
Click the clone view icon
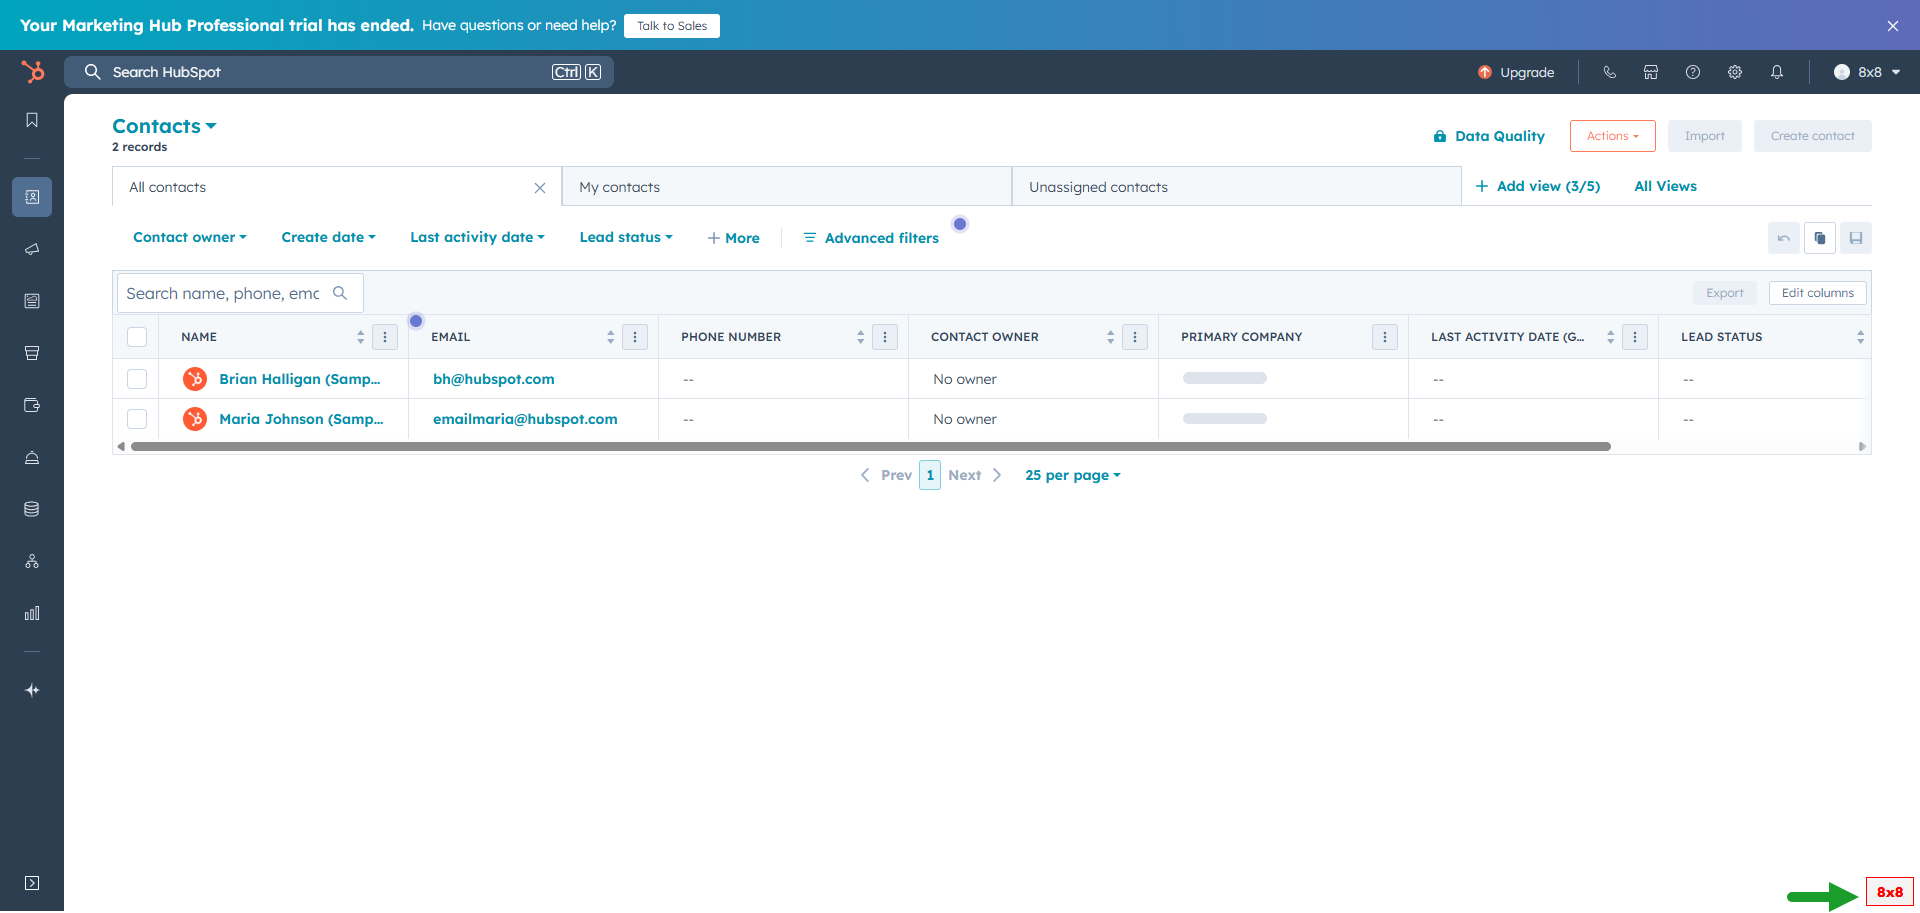tap(1820, 238)
